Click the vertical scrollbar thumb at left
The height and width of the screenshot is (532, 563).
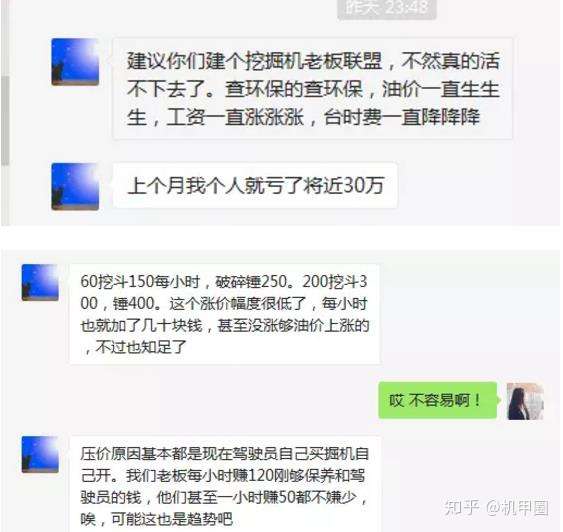click(x=5, y=120)
